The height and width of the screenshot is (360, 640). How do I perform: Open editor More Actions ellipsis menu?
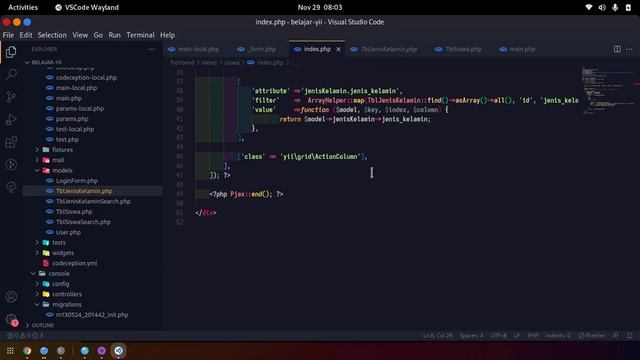point(629,49)
